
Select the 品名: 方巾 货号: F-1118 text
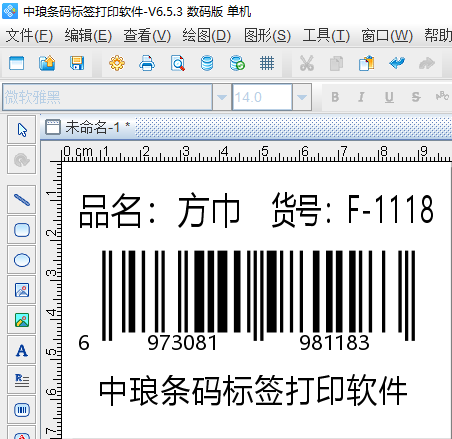coord(256,210)
